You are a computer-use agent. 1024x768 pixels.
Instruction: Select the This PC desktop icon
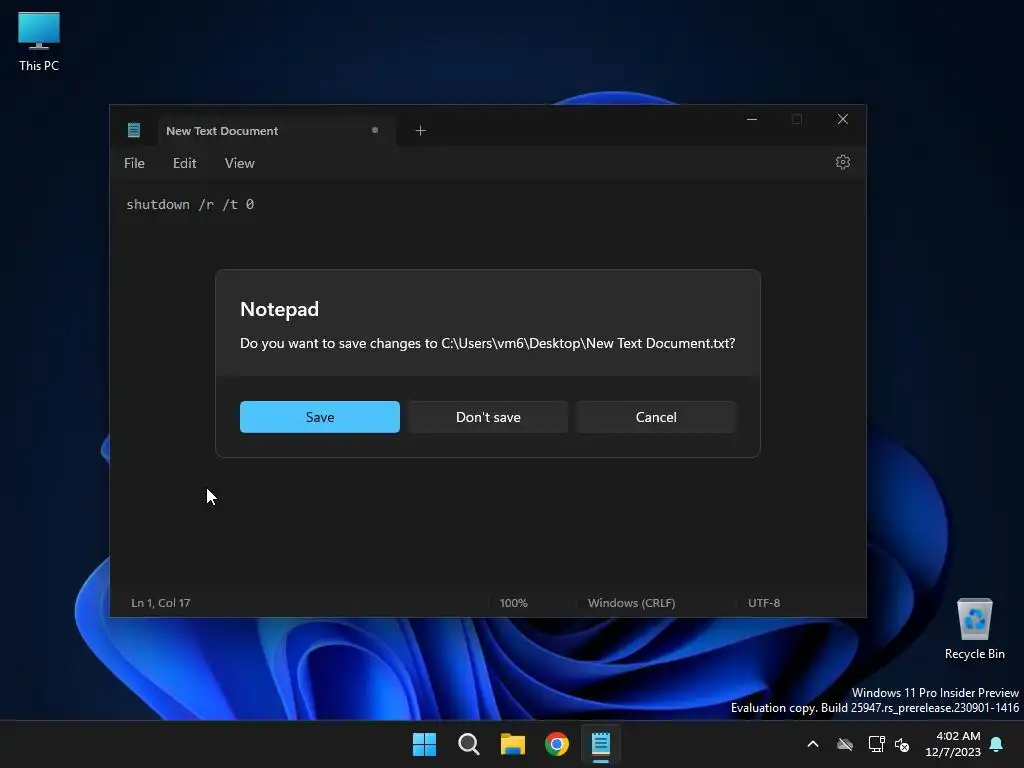click(x=39, y=42)
